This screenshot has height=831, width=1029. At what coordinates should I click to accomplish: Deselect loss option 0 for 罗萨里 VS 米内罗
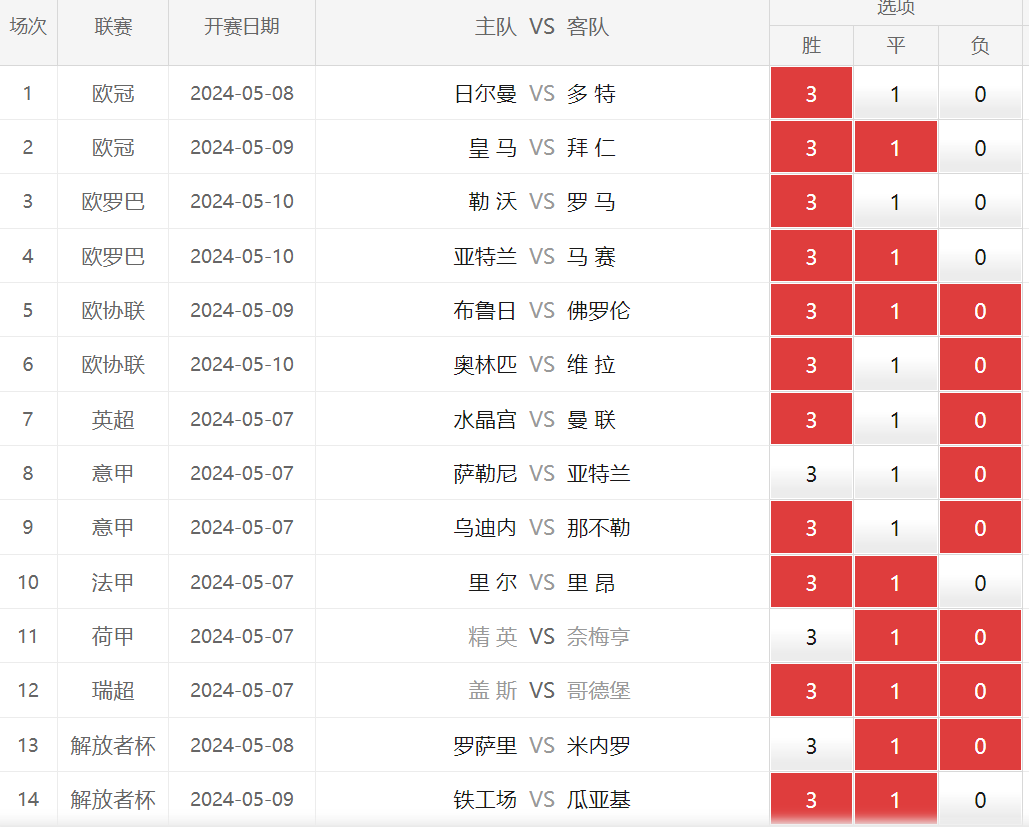[980, 744]
